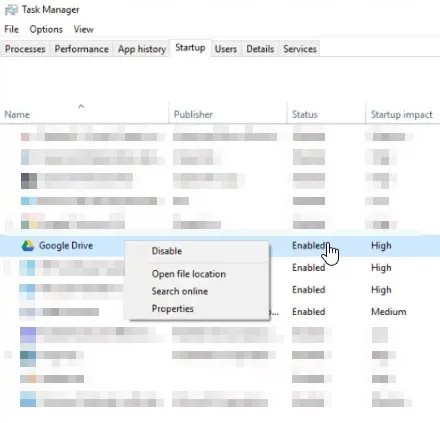The height and width of the screenshot is (423, 440).
Task: Switch to the Performance tab
Action: [82, 49]
